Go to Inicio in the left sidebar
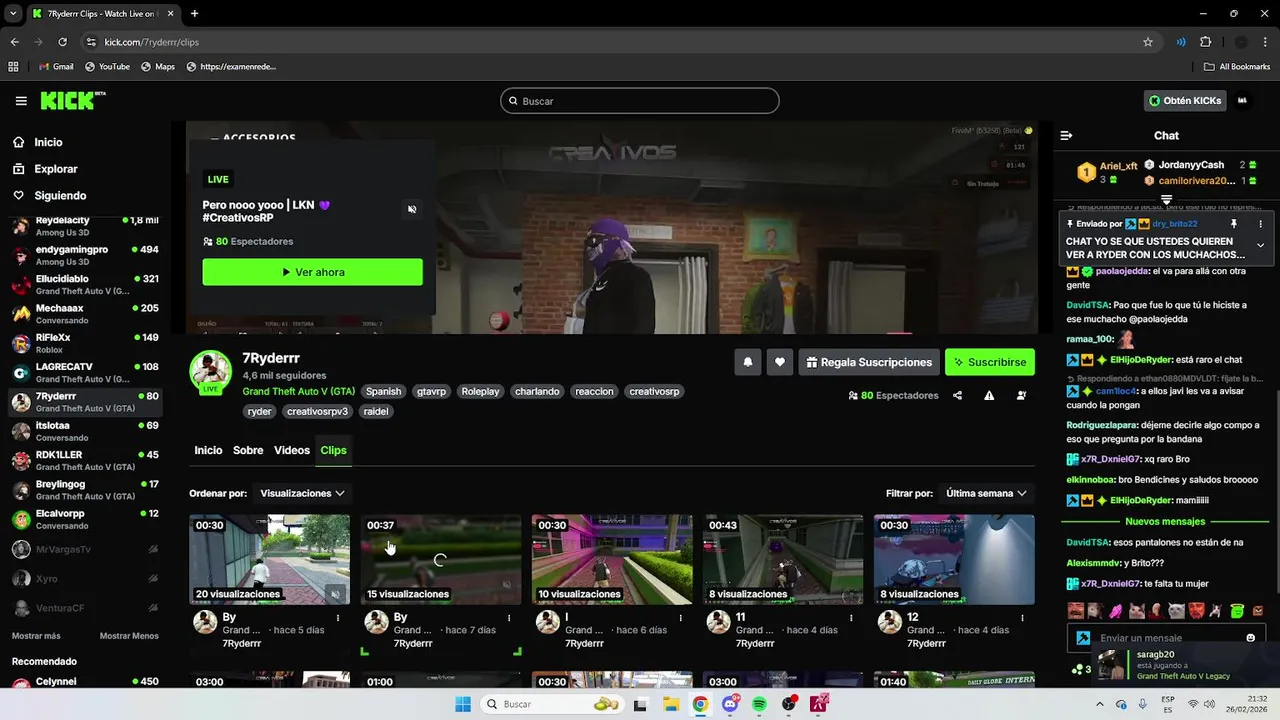The height and width of the screenshot is (720, 1280). [48, 142]
